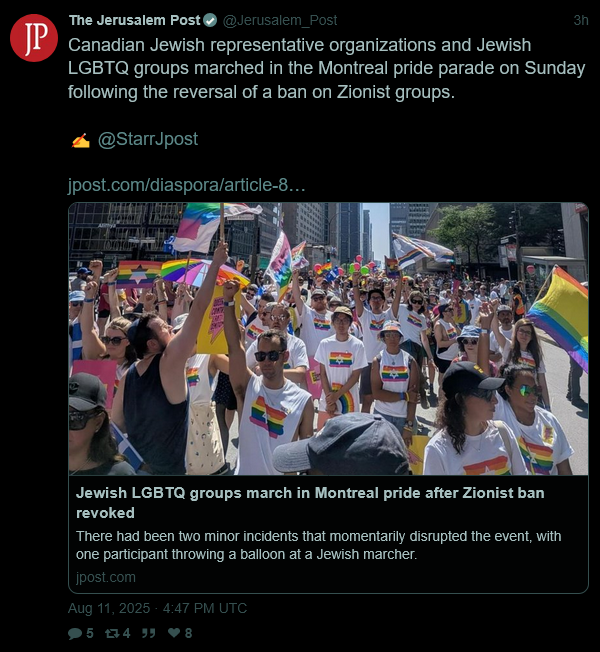600x652 pixels.
Task: Click the like count number 8
Action: (x=188, y=633)
